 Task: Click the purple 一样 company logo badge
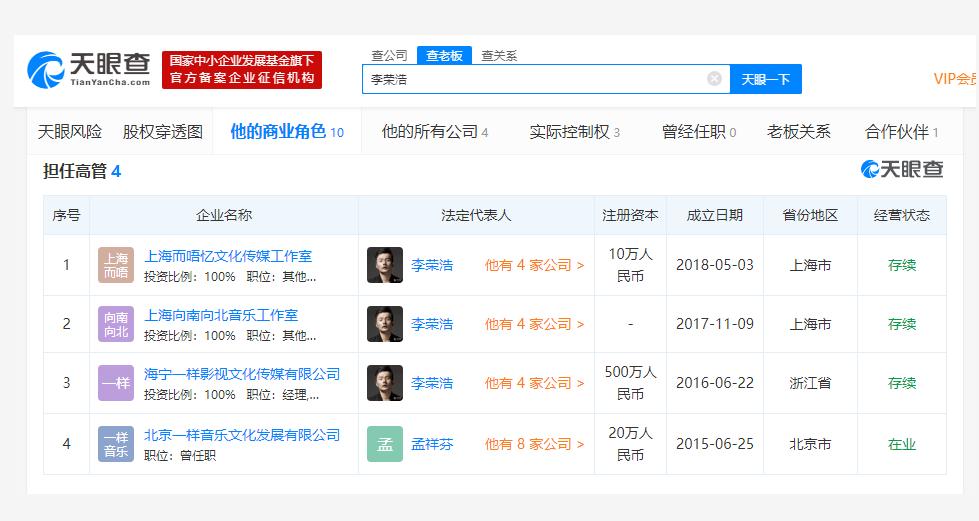click(x=116, y=383)
